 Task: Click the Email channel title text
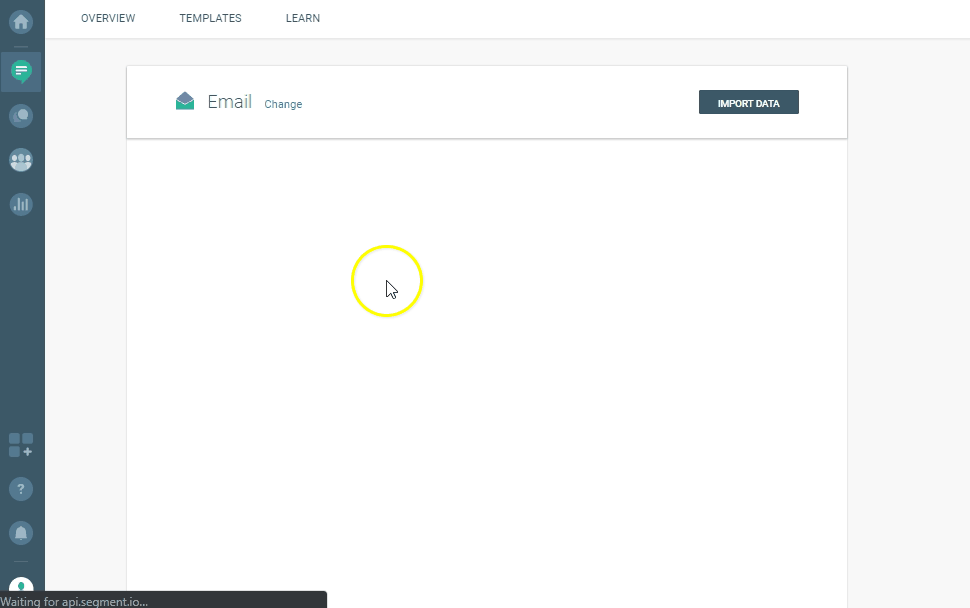[x=229, y=101]
